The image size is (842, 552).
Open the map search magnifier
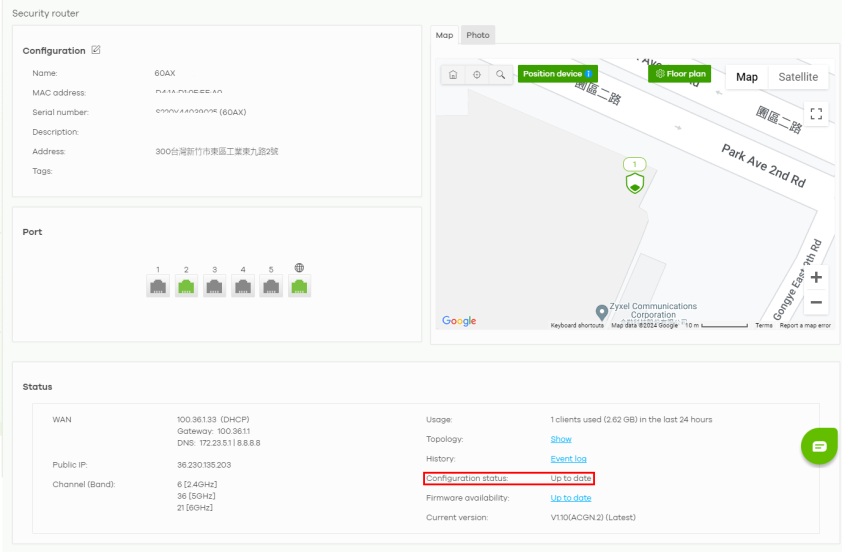[x=501, y=75]
